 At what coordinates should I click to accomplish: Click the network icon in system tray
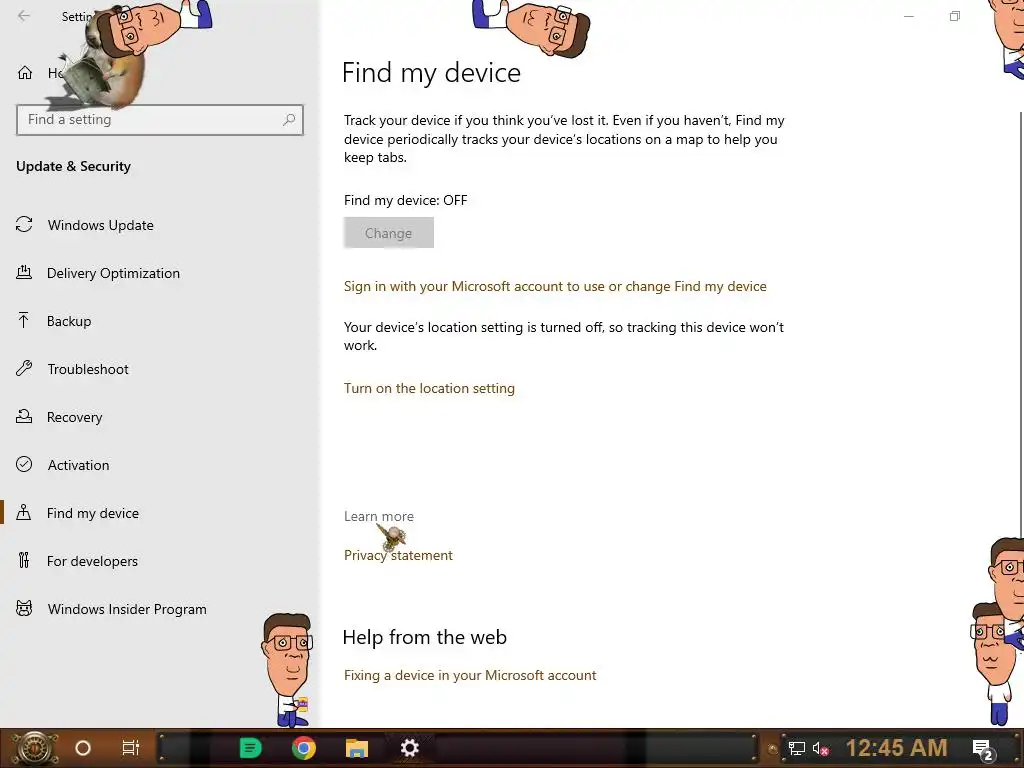pyautogui.click(x=797, y=749)
